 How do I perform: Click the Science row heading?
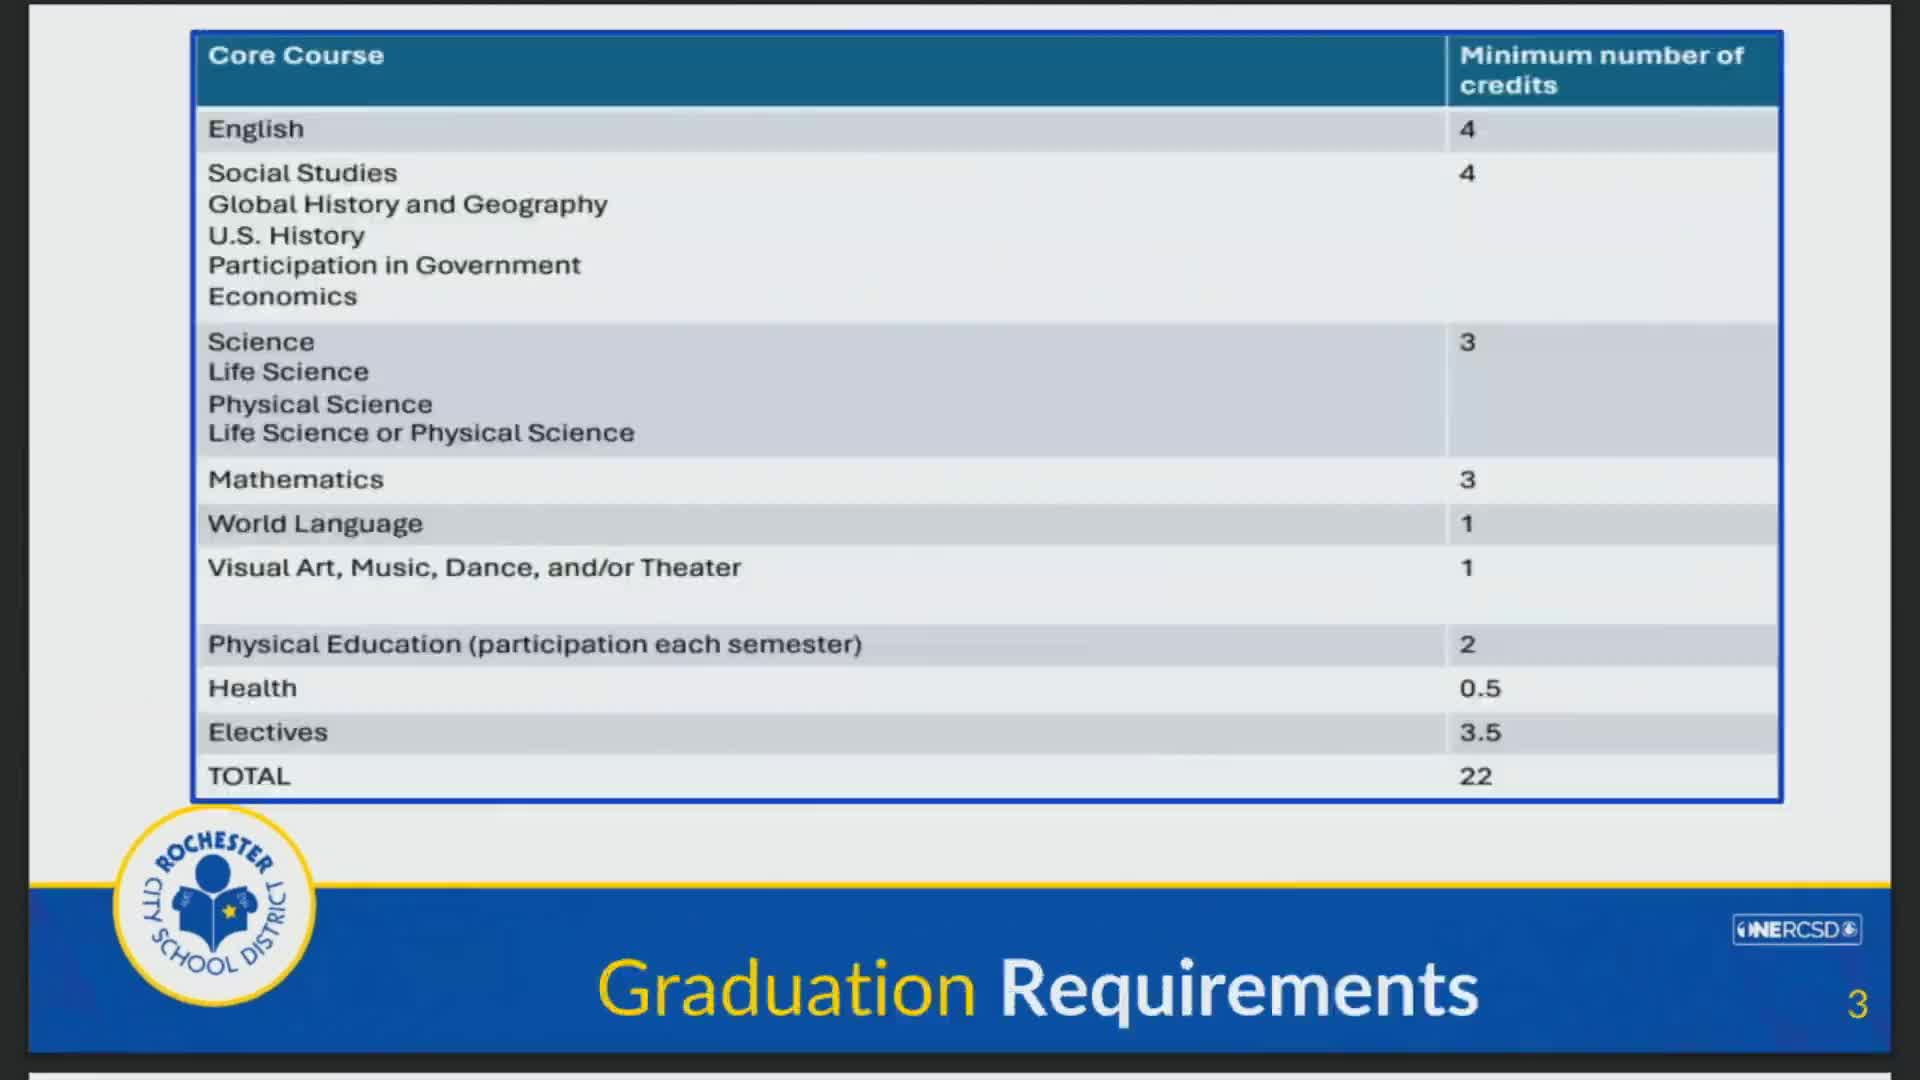coord(261,342)
